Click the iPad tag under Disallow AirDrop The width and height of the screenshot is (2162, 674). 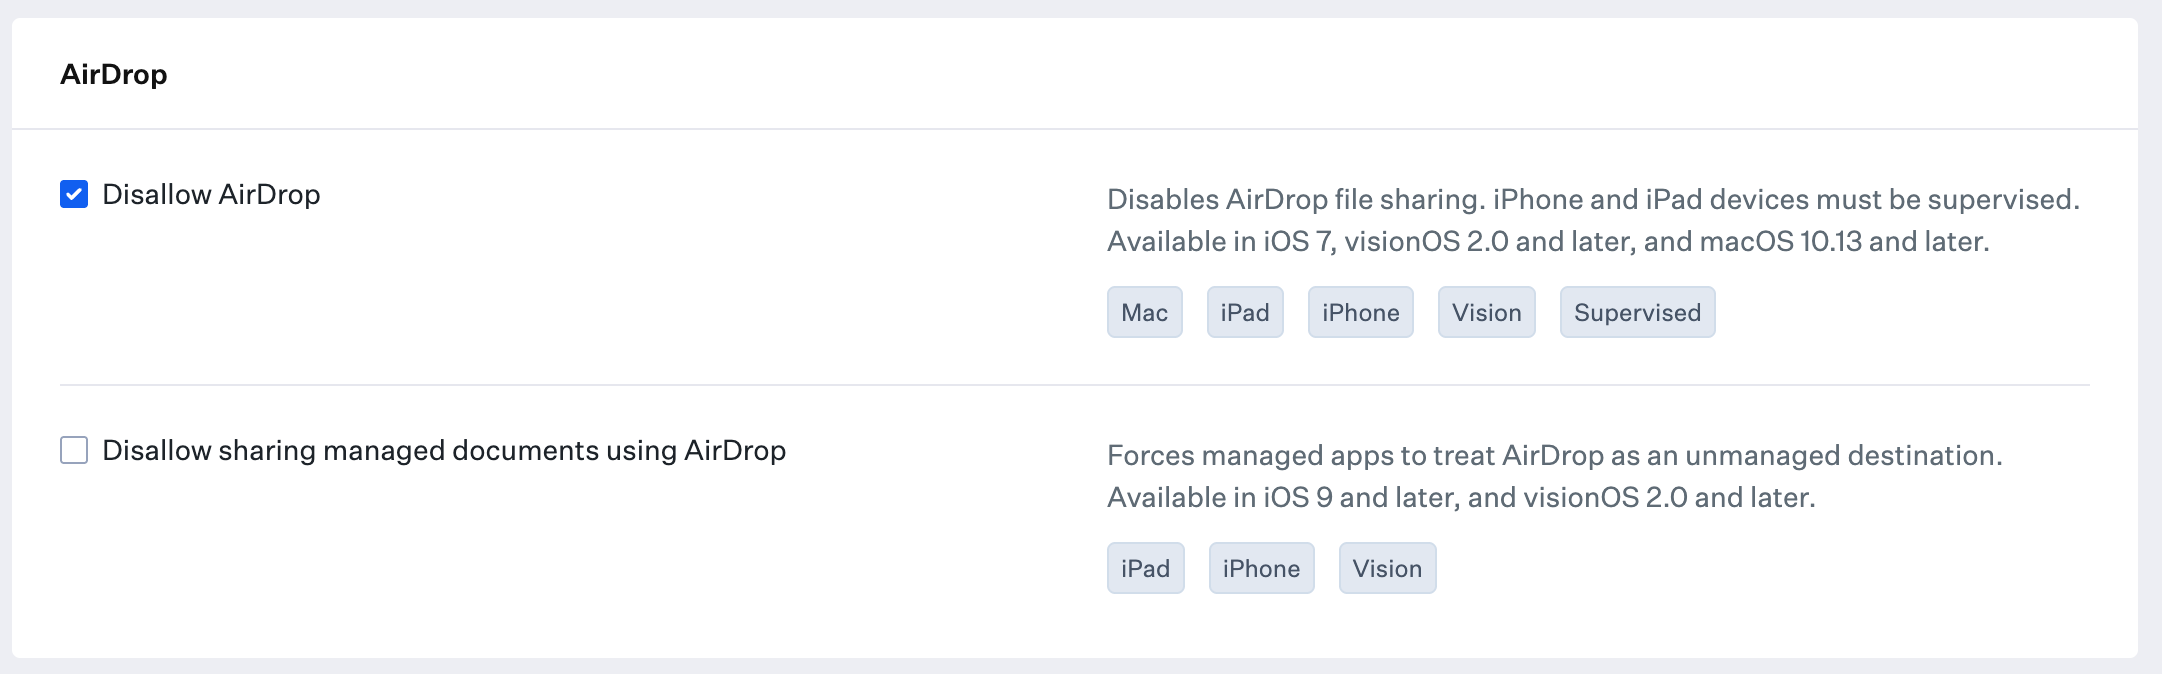[x=1244, y=312]
